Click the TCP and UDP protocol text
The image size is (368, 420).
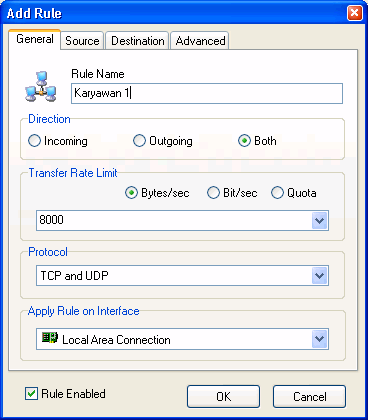point(74,276)
